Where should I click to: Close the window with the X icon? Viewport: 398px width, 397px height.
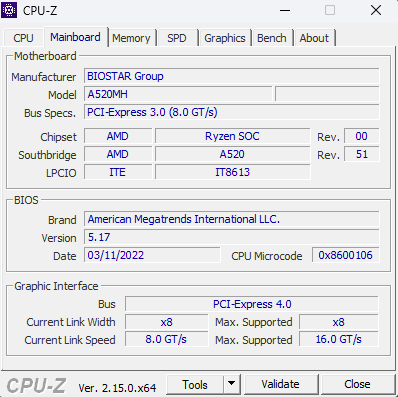[376, 10]
